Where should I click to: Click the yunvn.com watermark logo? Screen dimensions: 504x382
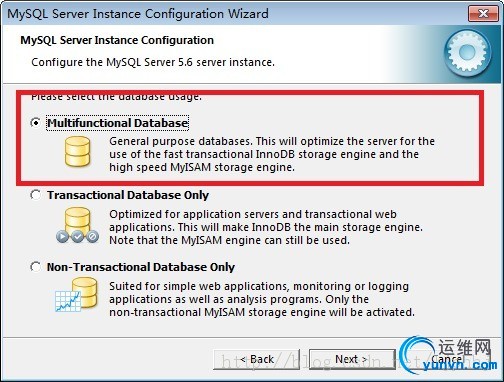coord(448,354)
